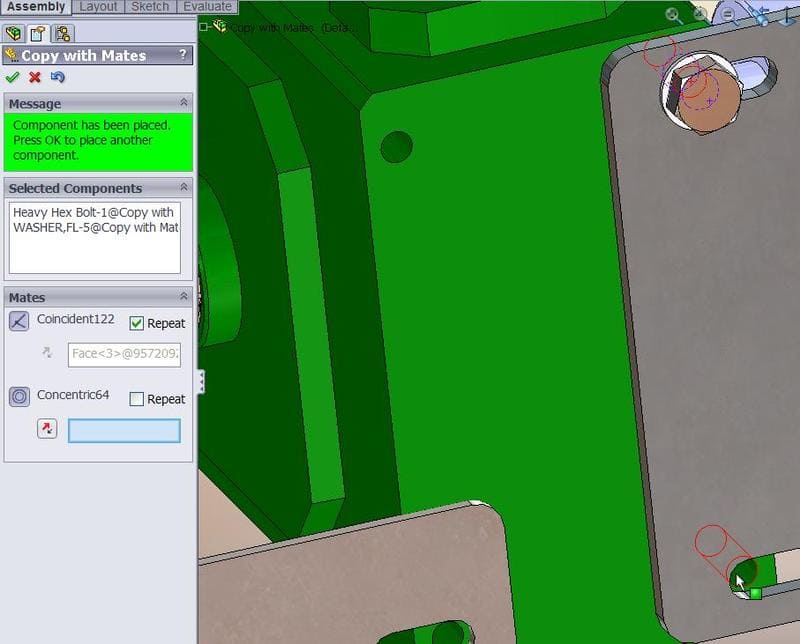Viewport: 800px width, 644px height.
Task: Click the blue undo arrow icon
Action: 57,77
